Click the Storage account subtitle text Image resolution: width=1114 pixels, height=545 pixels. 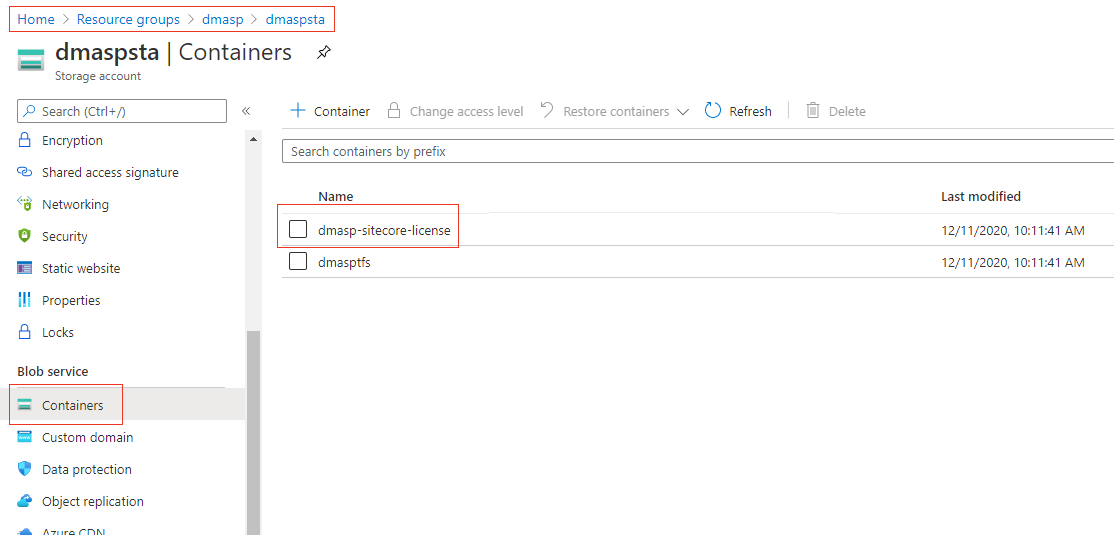click(97, 76)
